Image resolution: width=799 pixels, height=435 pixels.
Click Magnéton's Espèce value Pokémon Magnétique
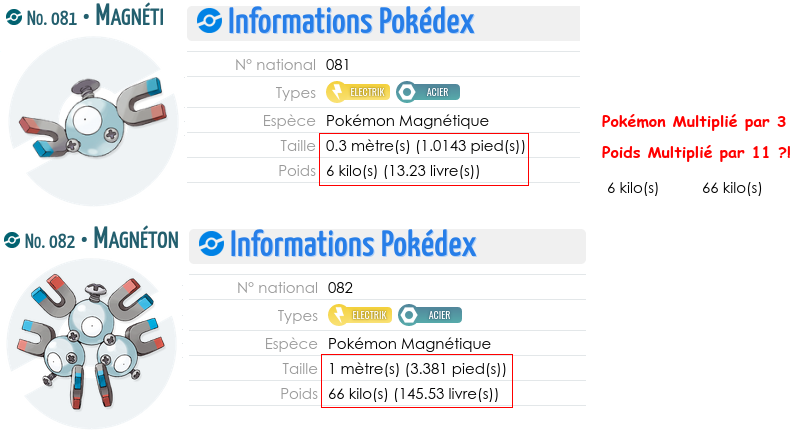(x=408, y=343)
